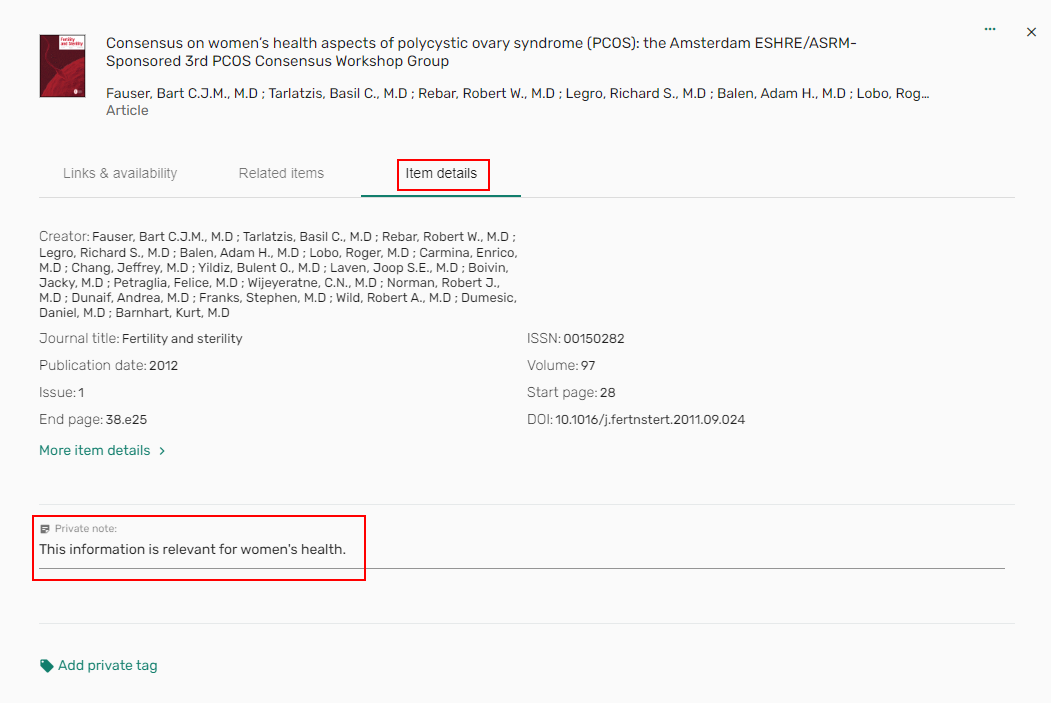Close the item details panel
The width and height of the screenshot is (1051, 703).
[1031, 32]
